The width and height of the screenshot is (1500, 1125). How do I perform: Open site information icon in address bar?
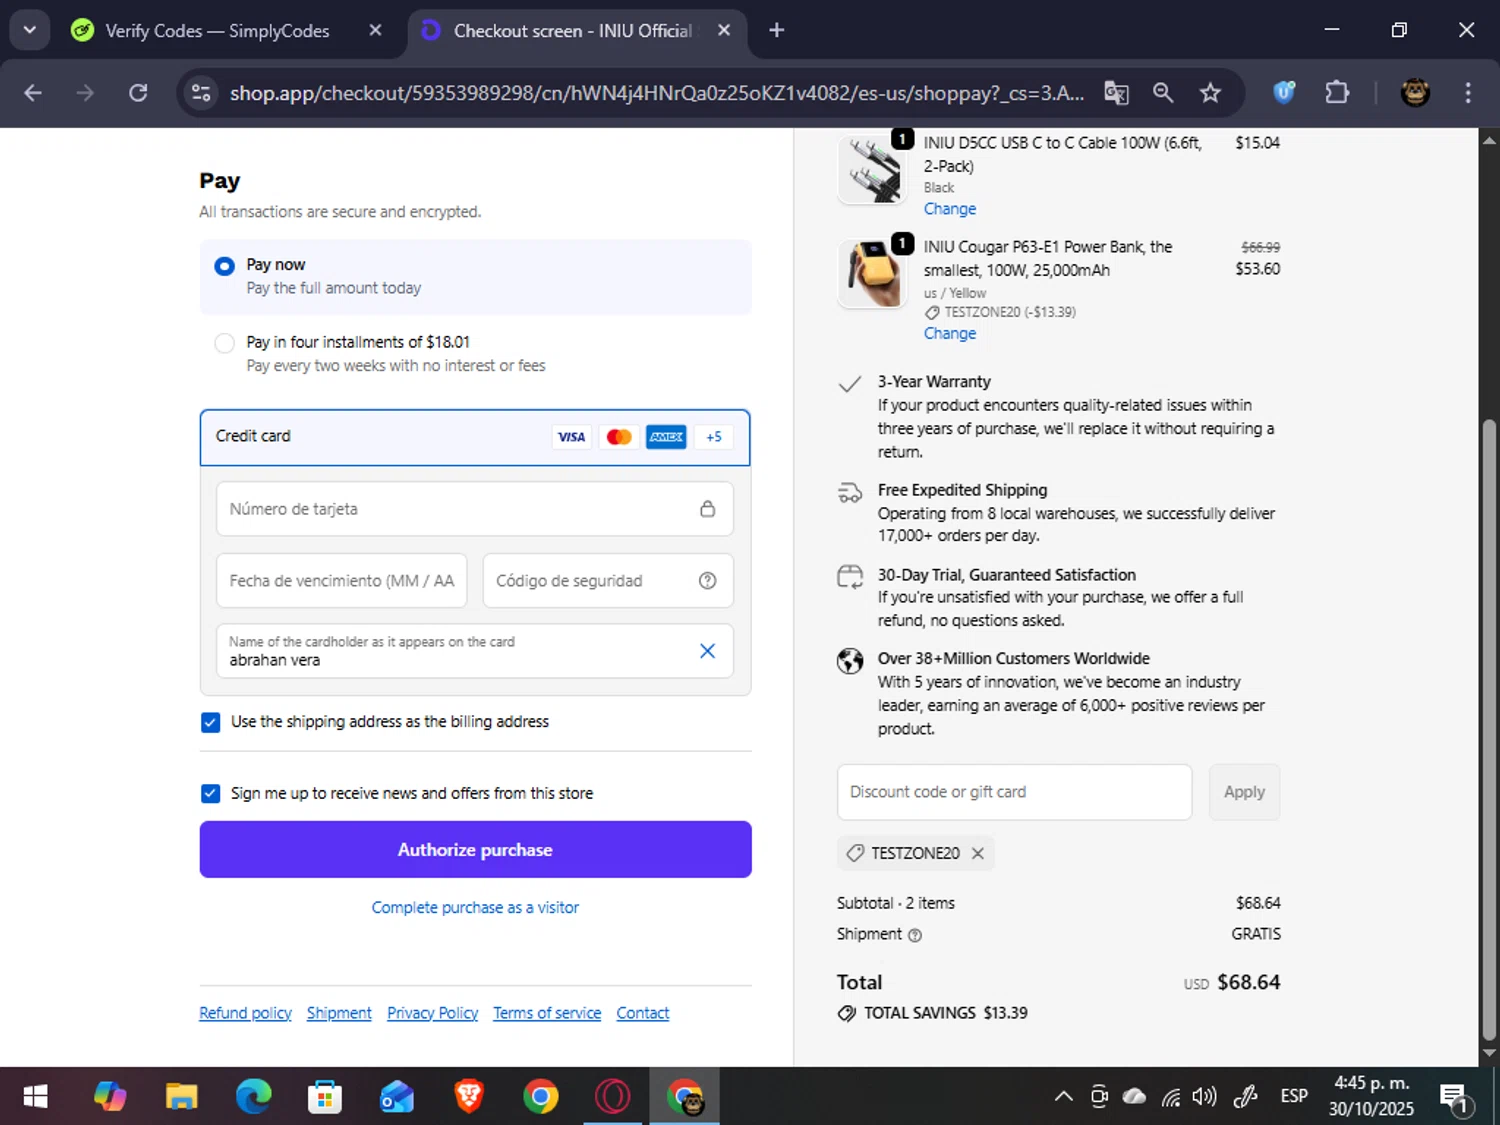pos(201,93)
